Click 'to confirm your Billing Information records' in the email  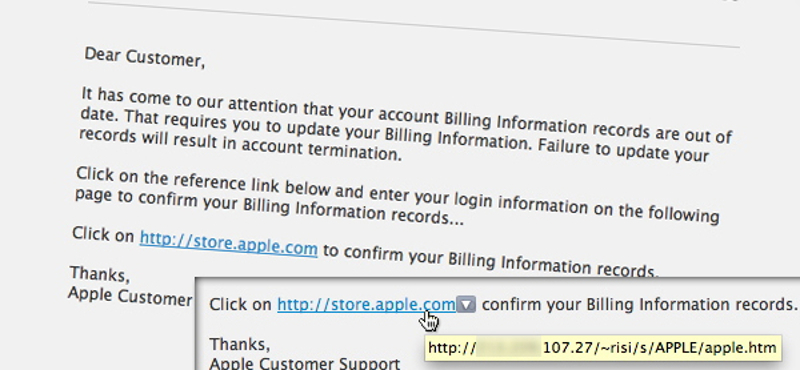point(491,261)
